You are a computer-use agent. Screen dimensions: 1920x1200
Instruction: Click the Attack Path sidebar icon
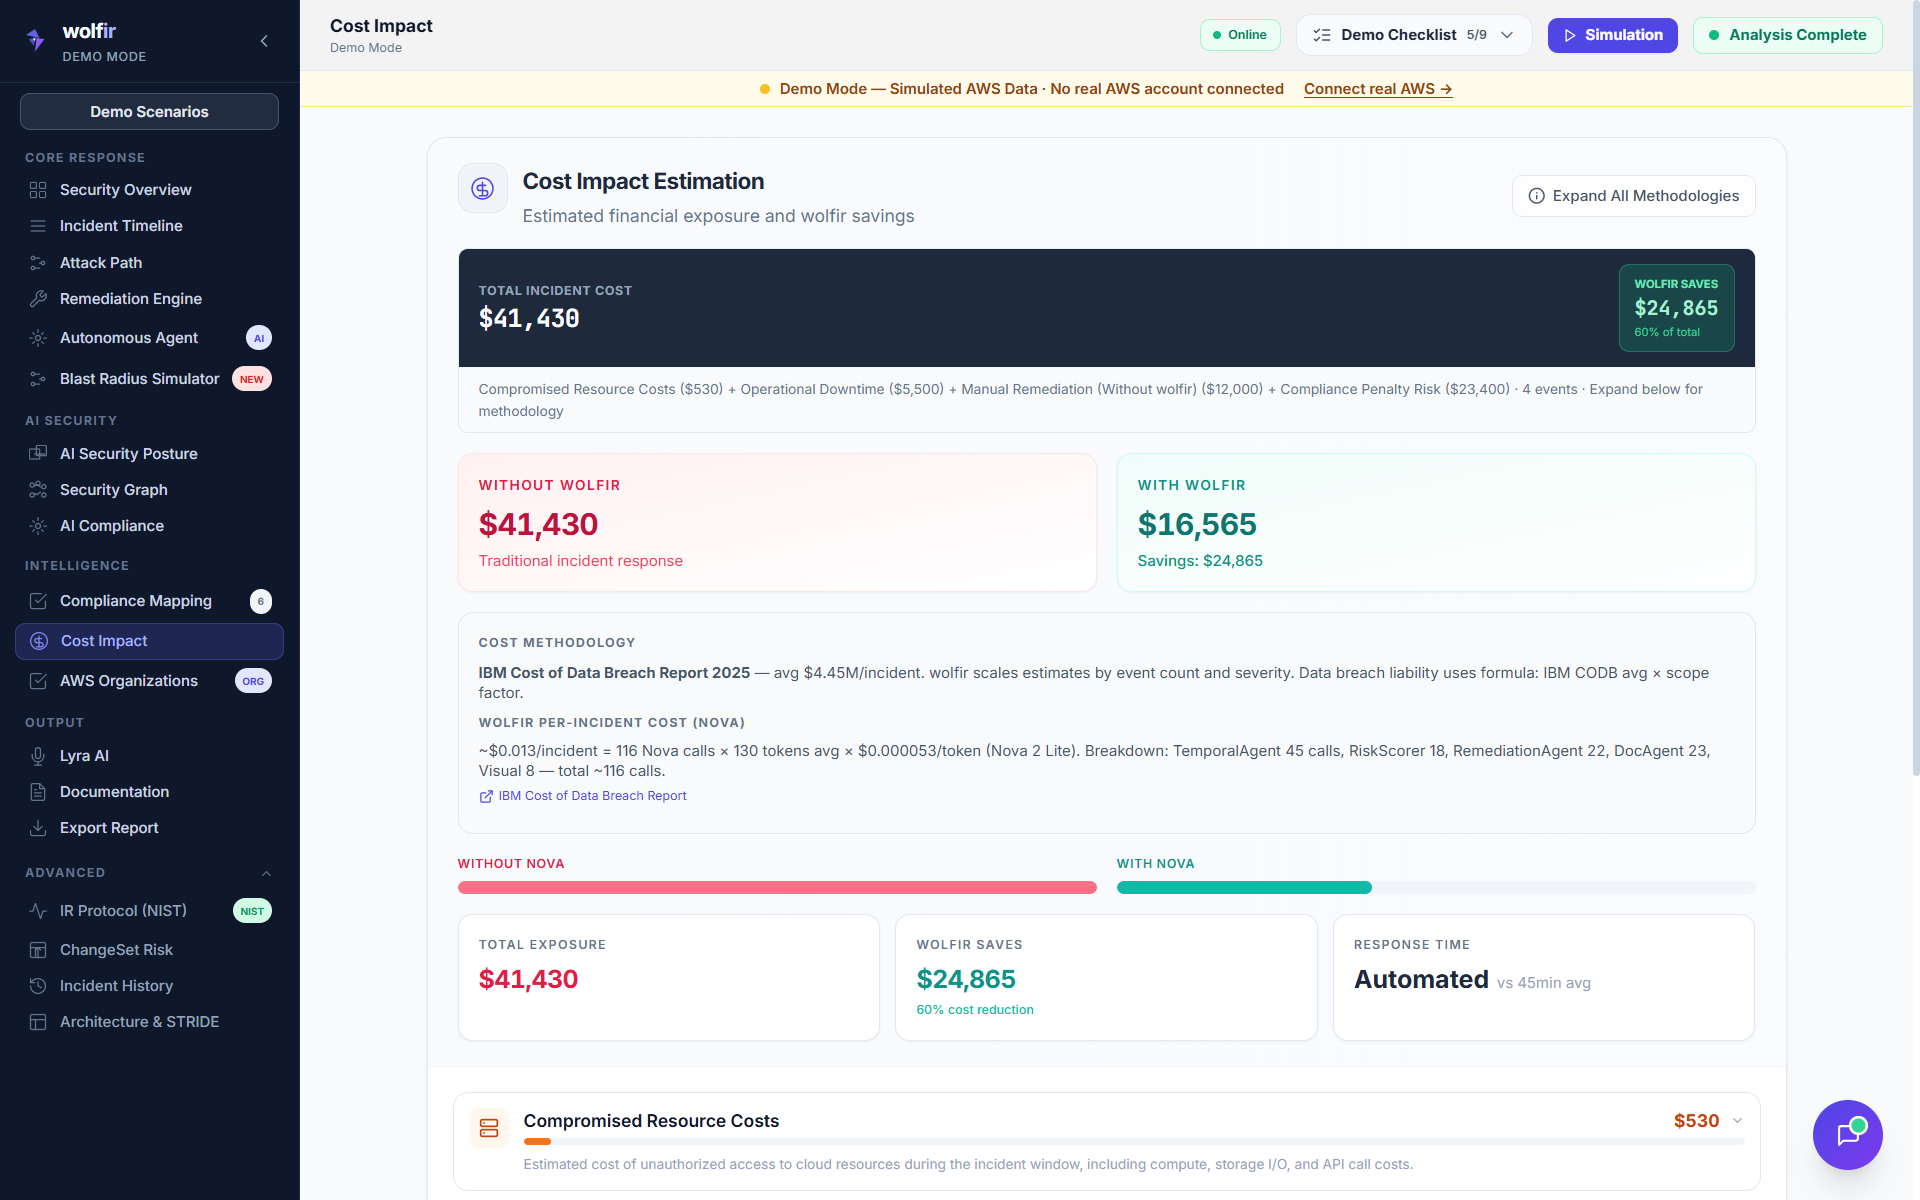coord(38,263)
